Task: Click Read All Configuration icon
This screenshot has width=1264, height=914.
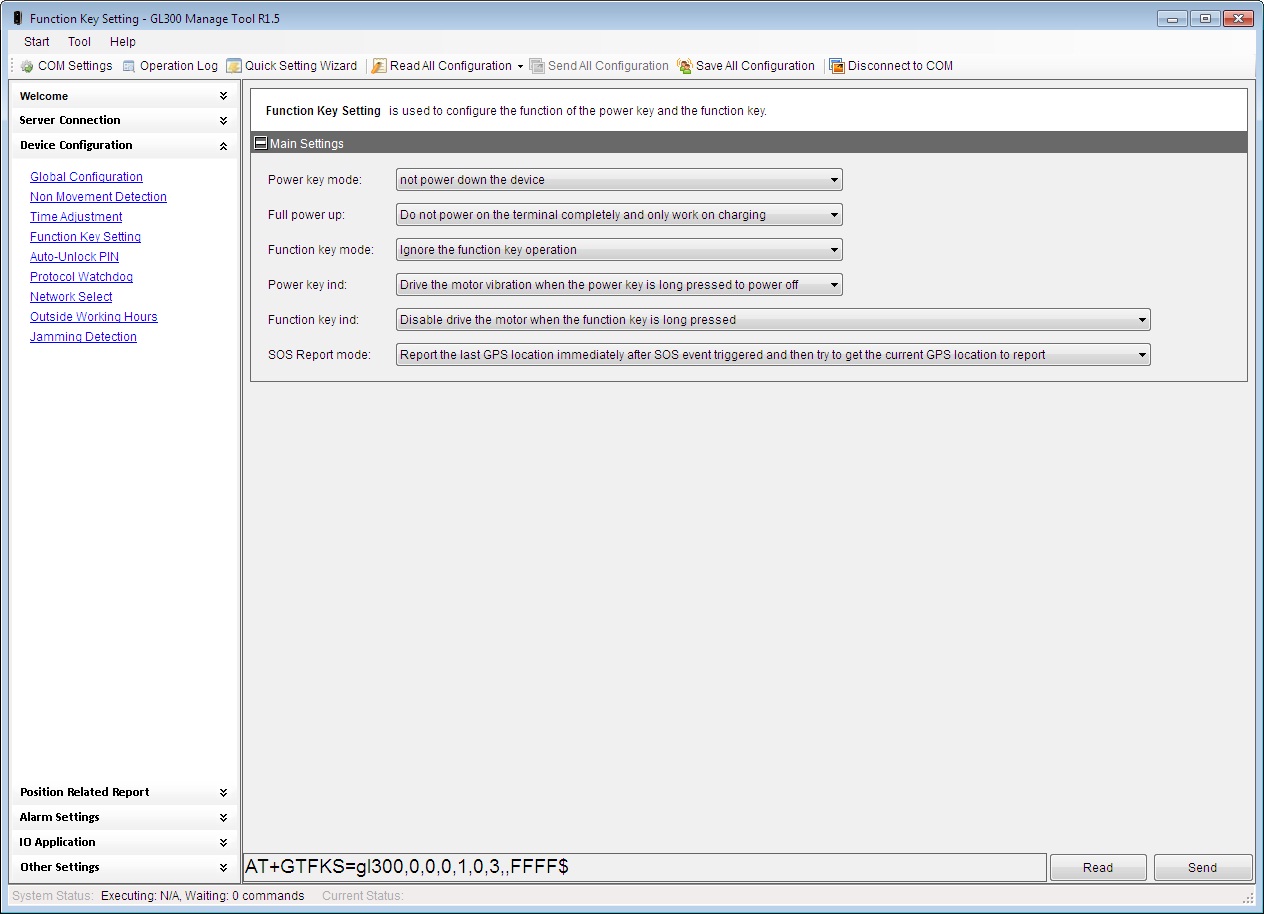Action: tap(380, 66)
